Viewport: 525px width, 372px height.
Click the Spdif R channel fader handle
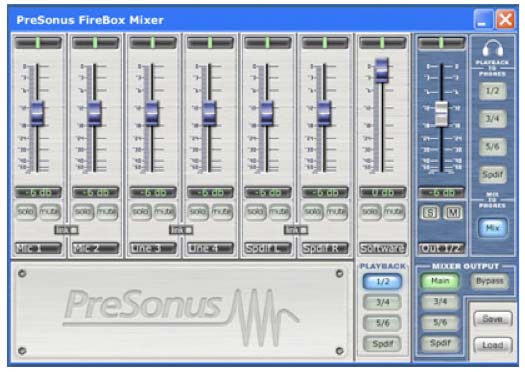pyautogui.click(x=324, y=114)
